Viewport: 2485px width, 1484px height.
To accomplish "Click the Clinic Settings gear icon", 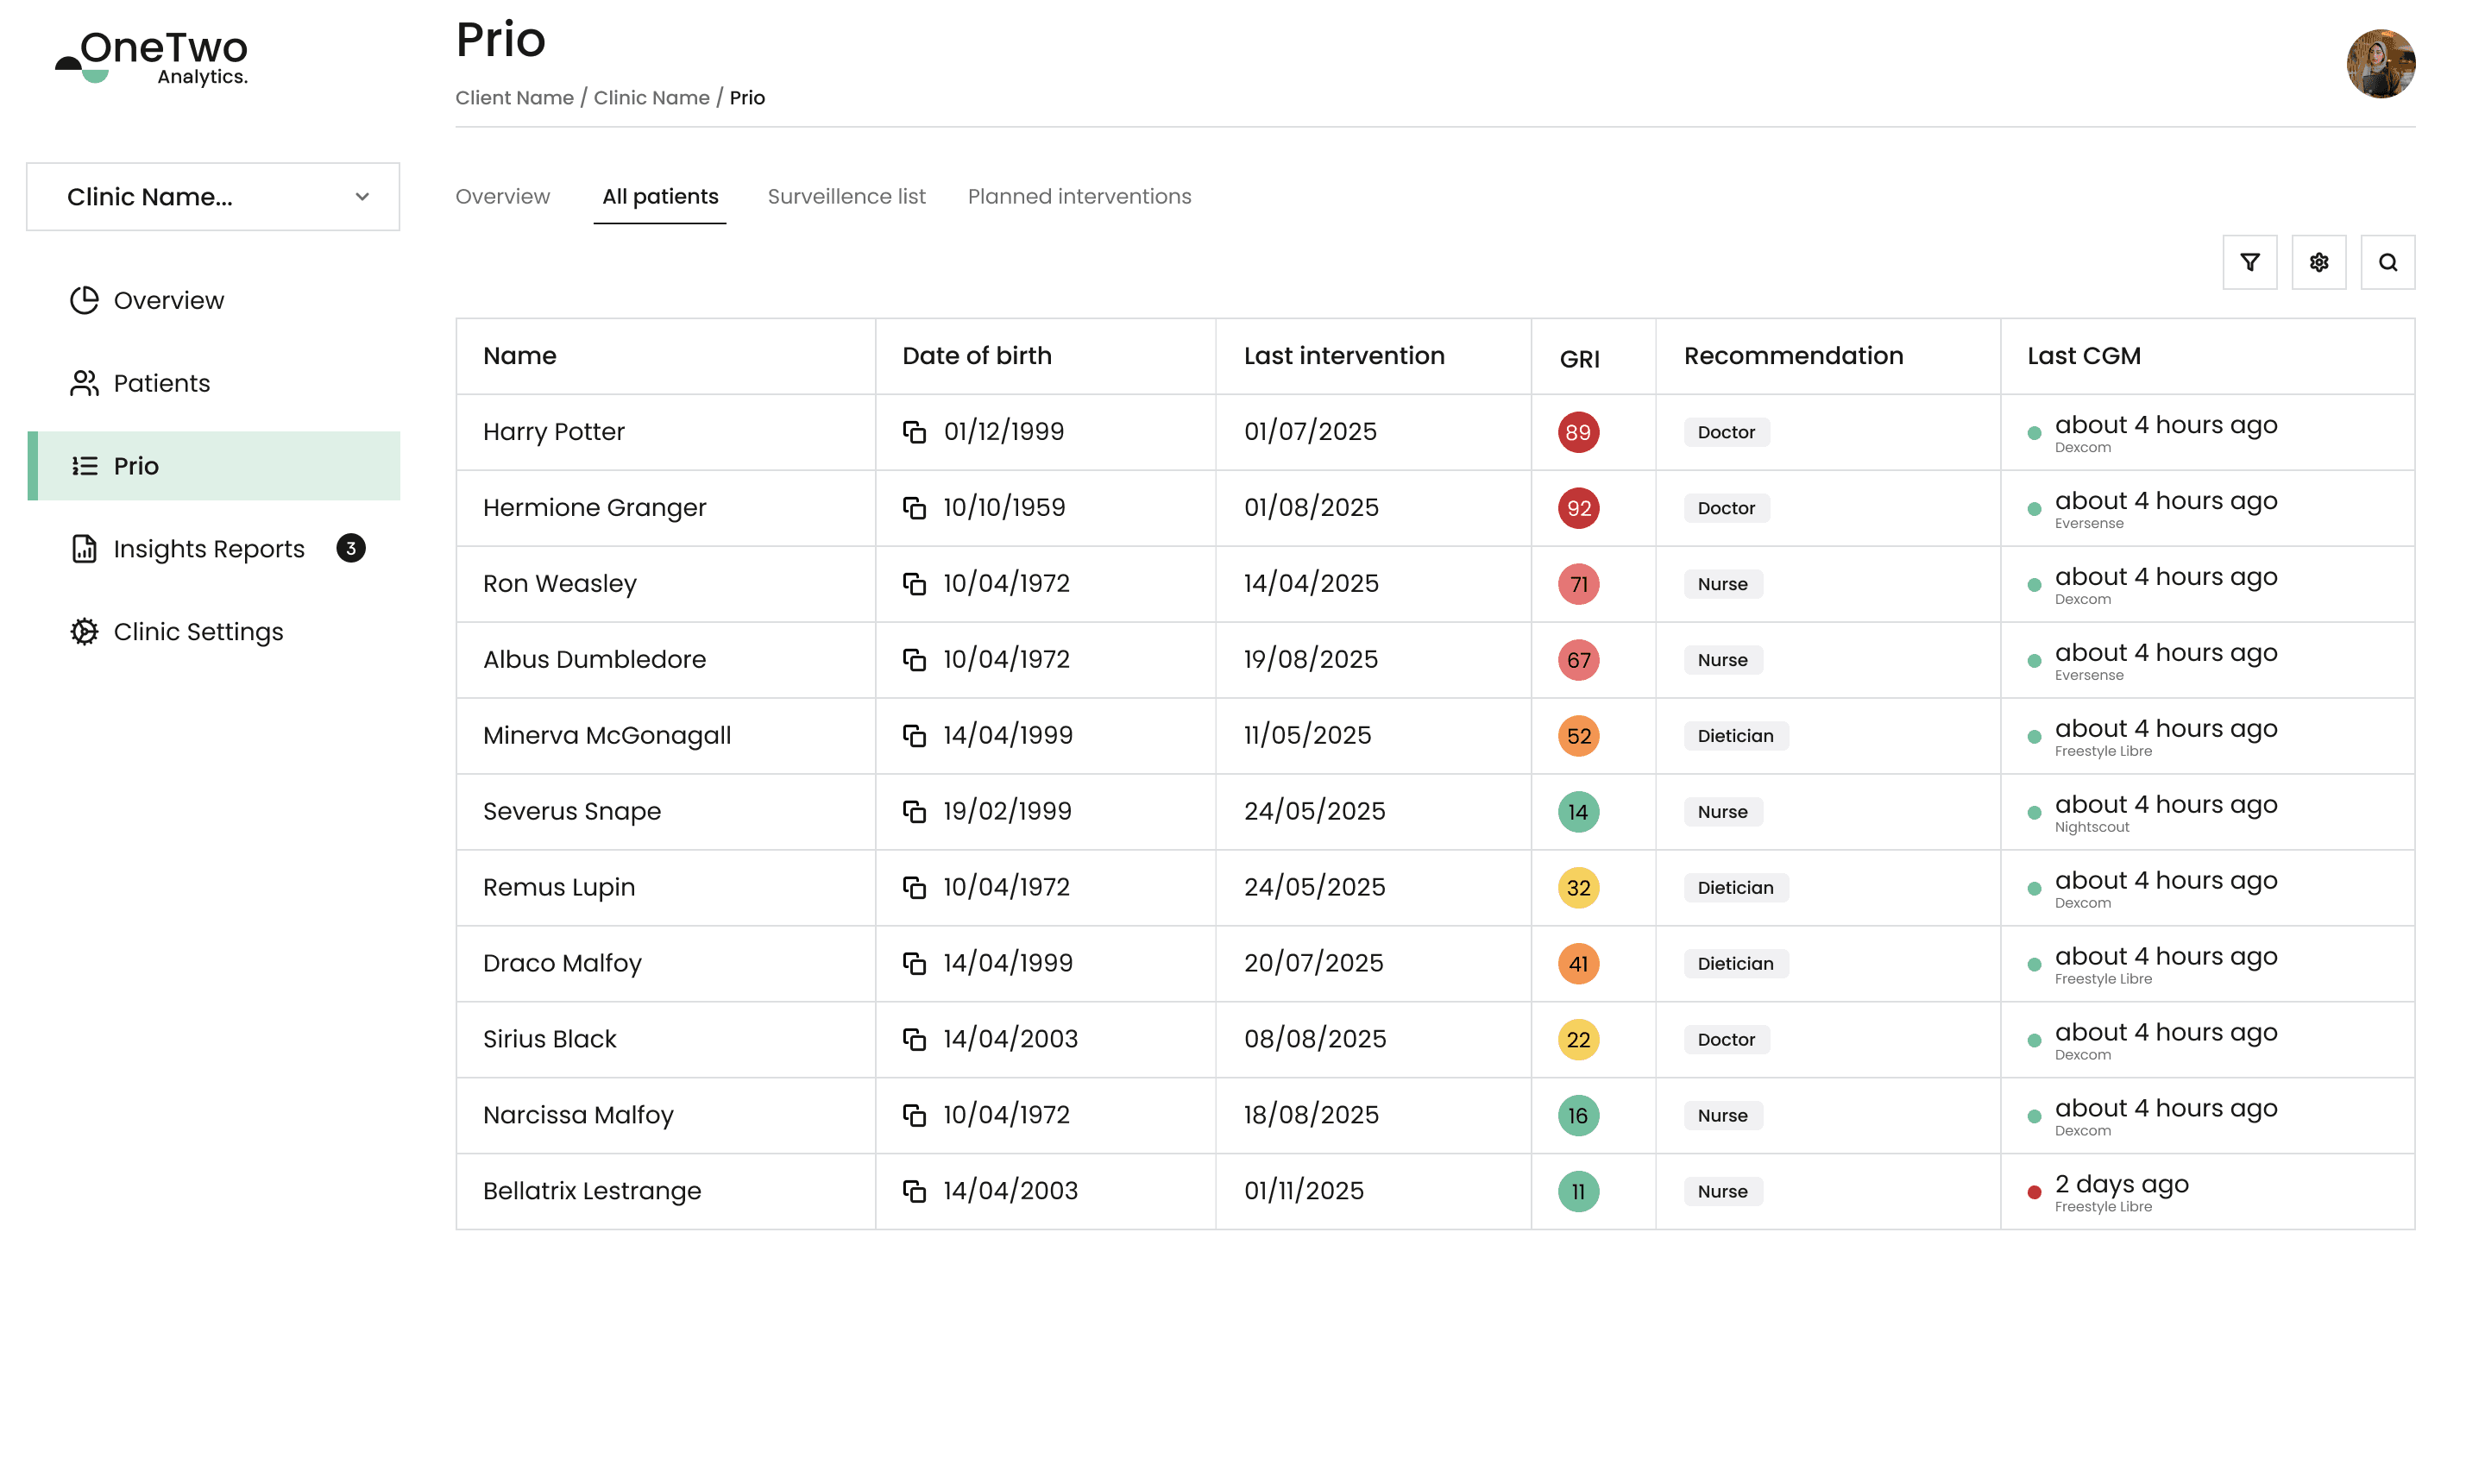I will [84, 632].
